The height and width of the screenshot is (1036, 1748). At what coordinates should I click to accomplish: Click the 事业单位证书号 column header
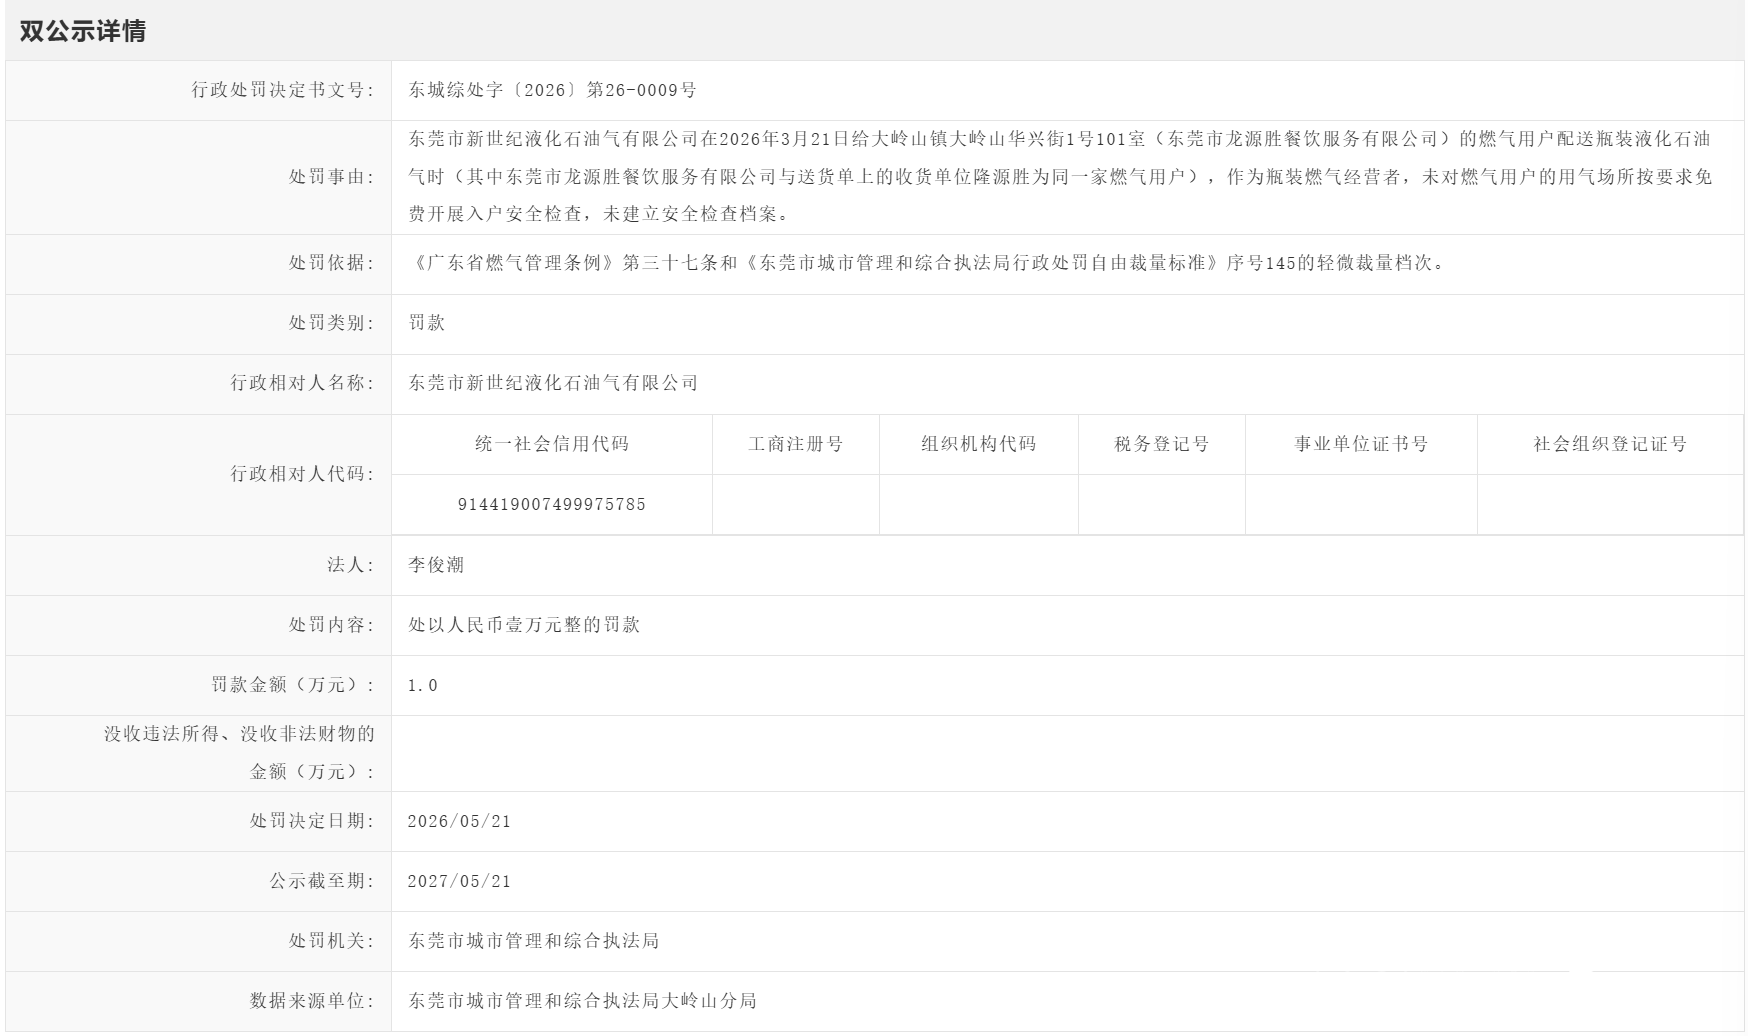click(x=1362, y=444)
